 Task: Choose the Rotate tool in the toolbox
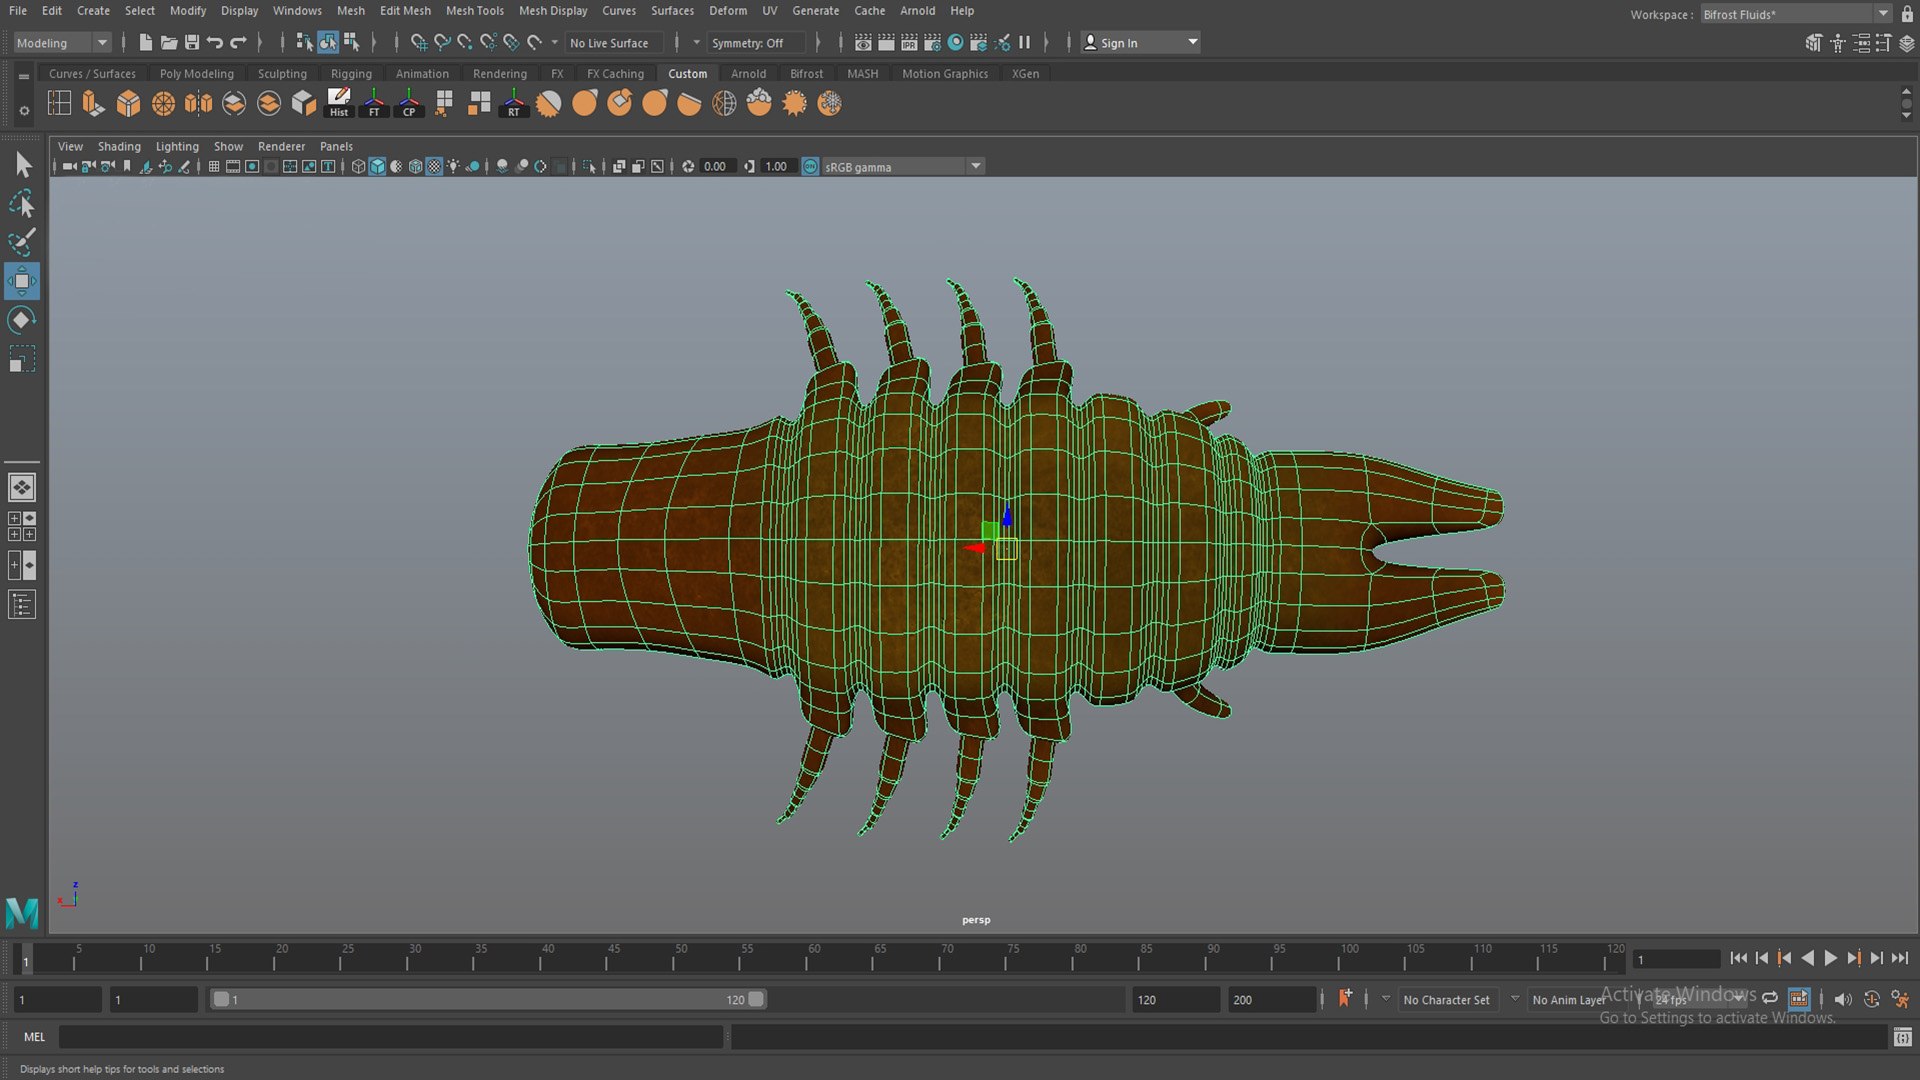point(22,320)
